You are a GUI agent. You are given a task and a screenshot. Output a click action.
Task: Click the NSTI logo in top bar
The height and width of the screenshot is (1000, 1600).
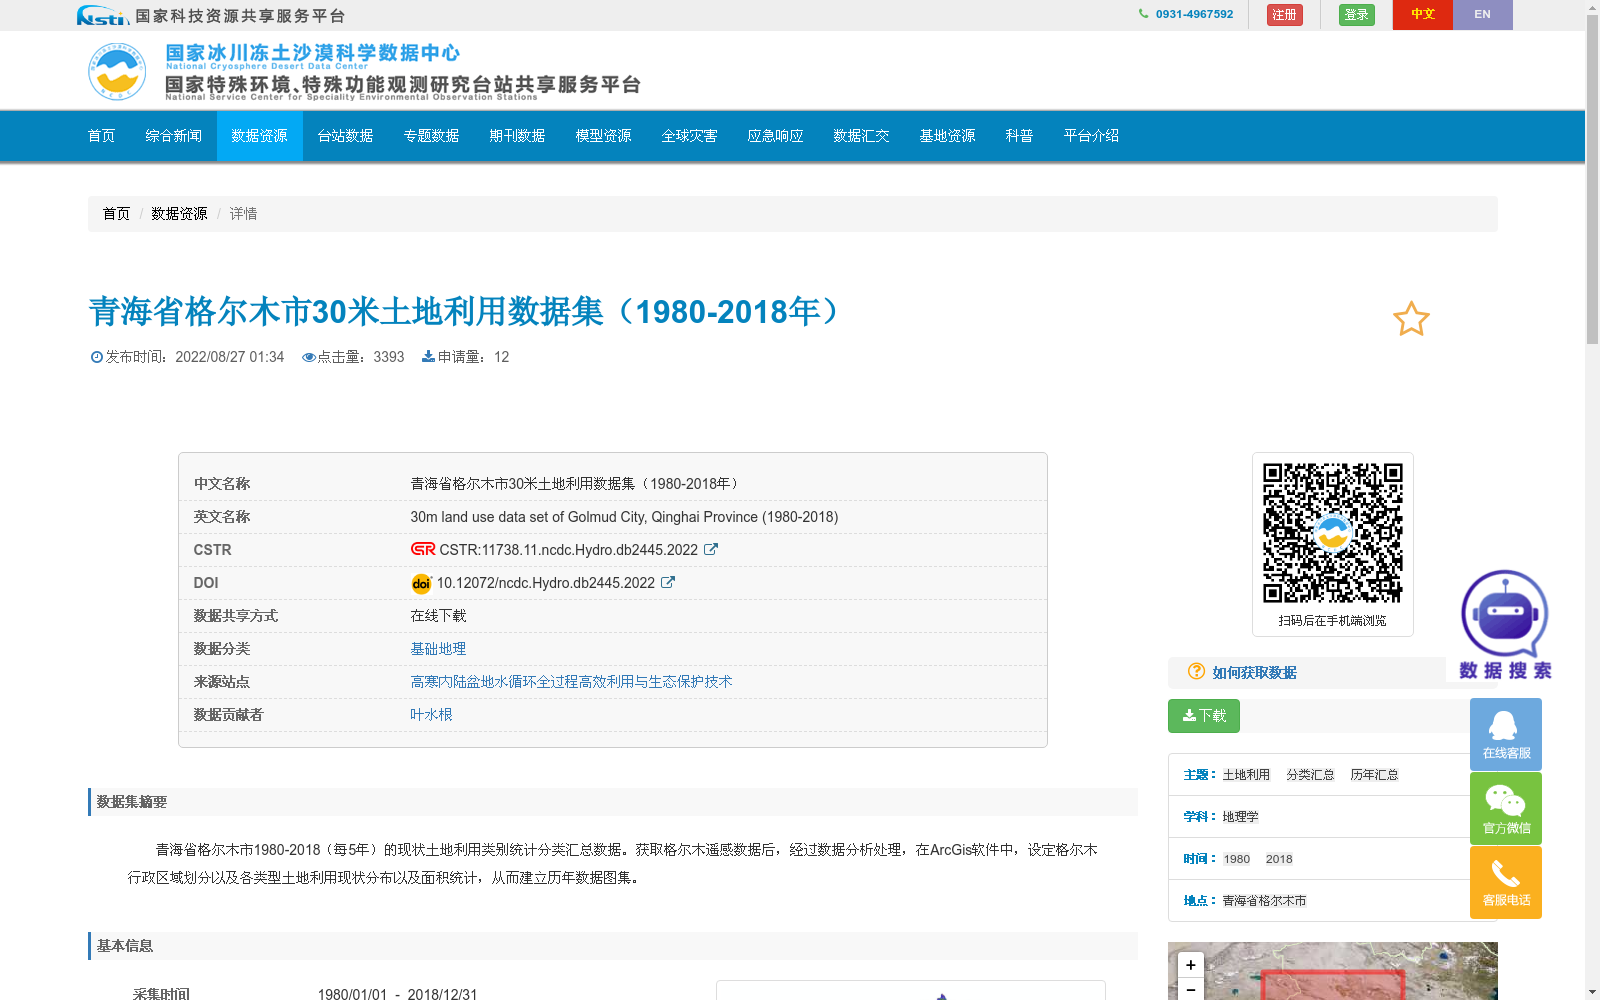tap(102, 15)
